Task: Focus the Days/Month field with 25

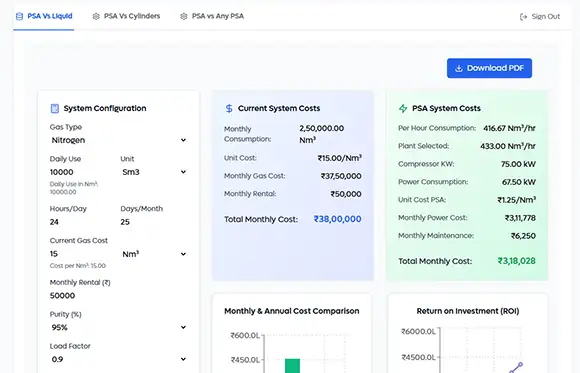Action: click(x=154, y=222)
